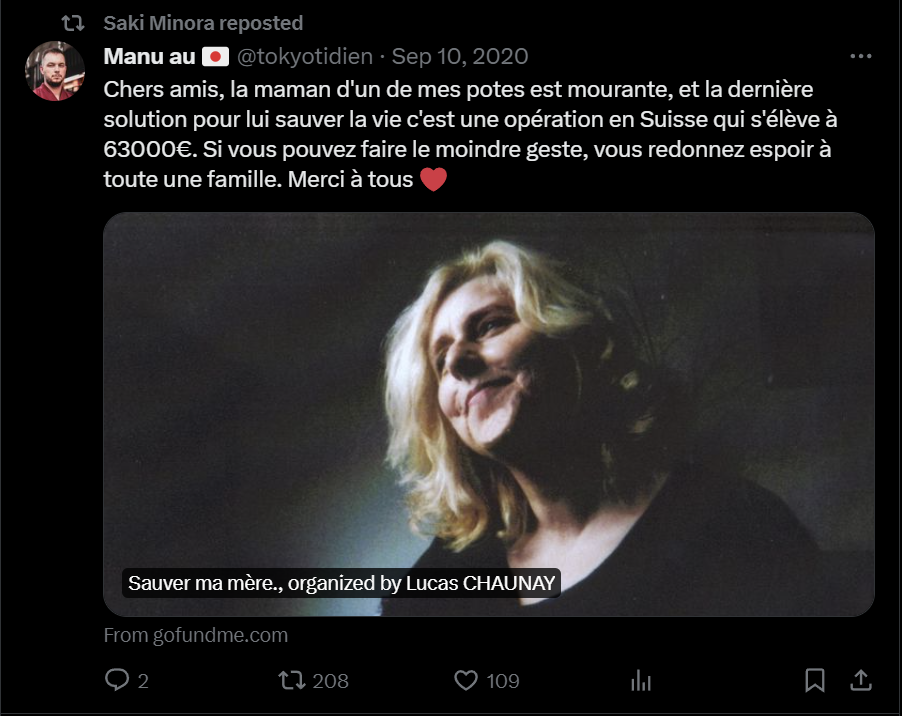
Task: Click the repost count 208
Action: pos(330,681)
